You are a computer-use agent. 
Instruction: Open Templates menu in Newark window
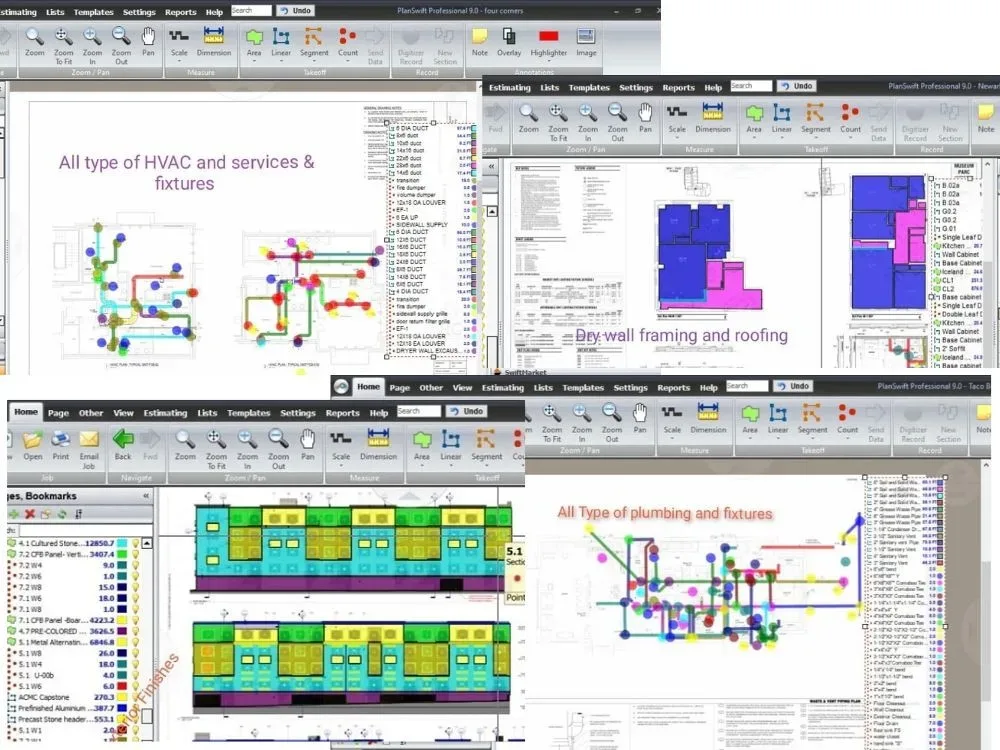pos(589,88)
